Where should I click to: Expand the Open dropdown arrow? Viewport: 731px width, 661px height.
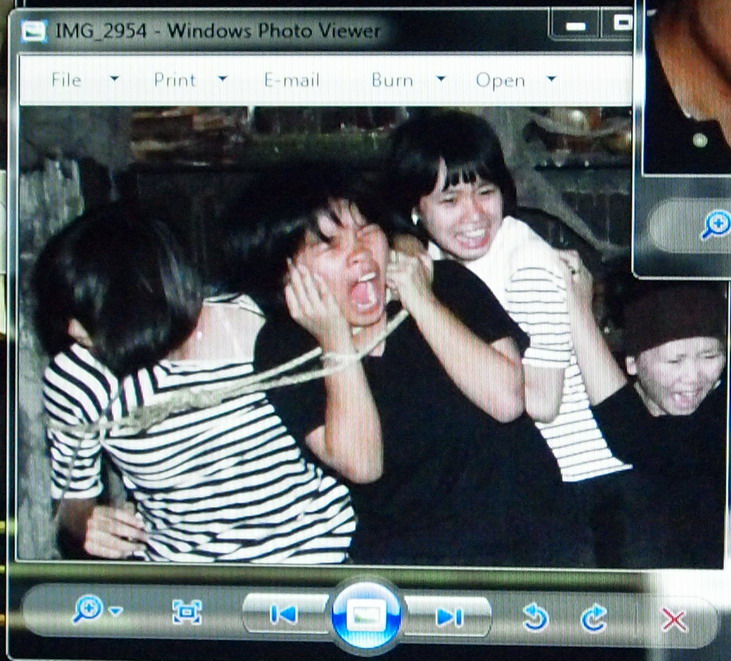[x=552, y=78]
